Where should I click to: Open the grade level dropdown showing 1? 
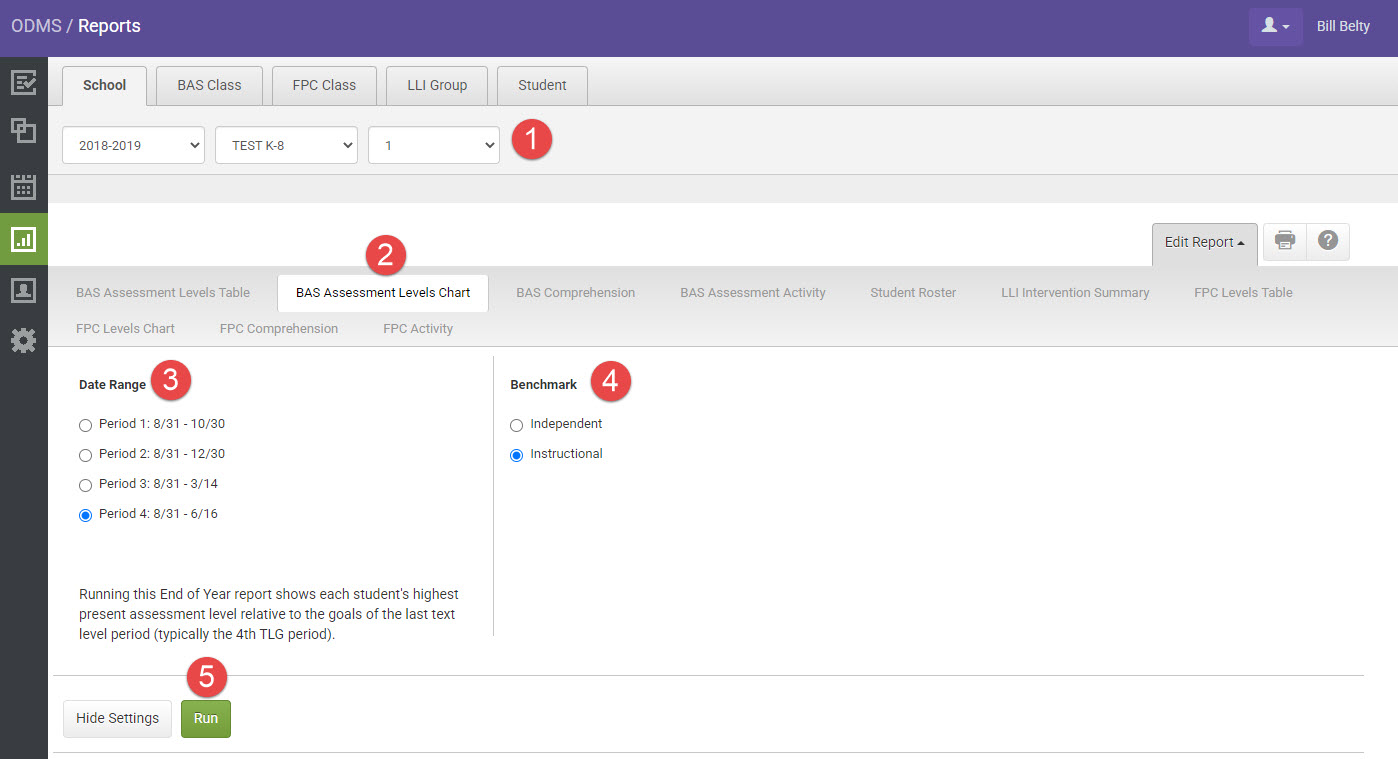(433, 144)
